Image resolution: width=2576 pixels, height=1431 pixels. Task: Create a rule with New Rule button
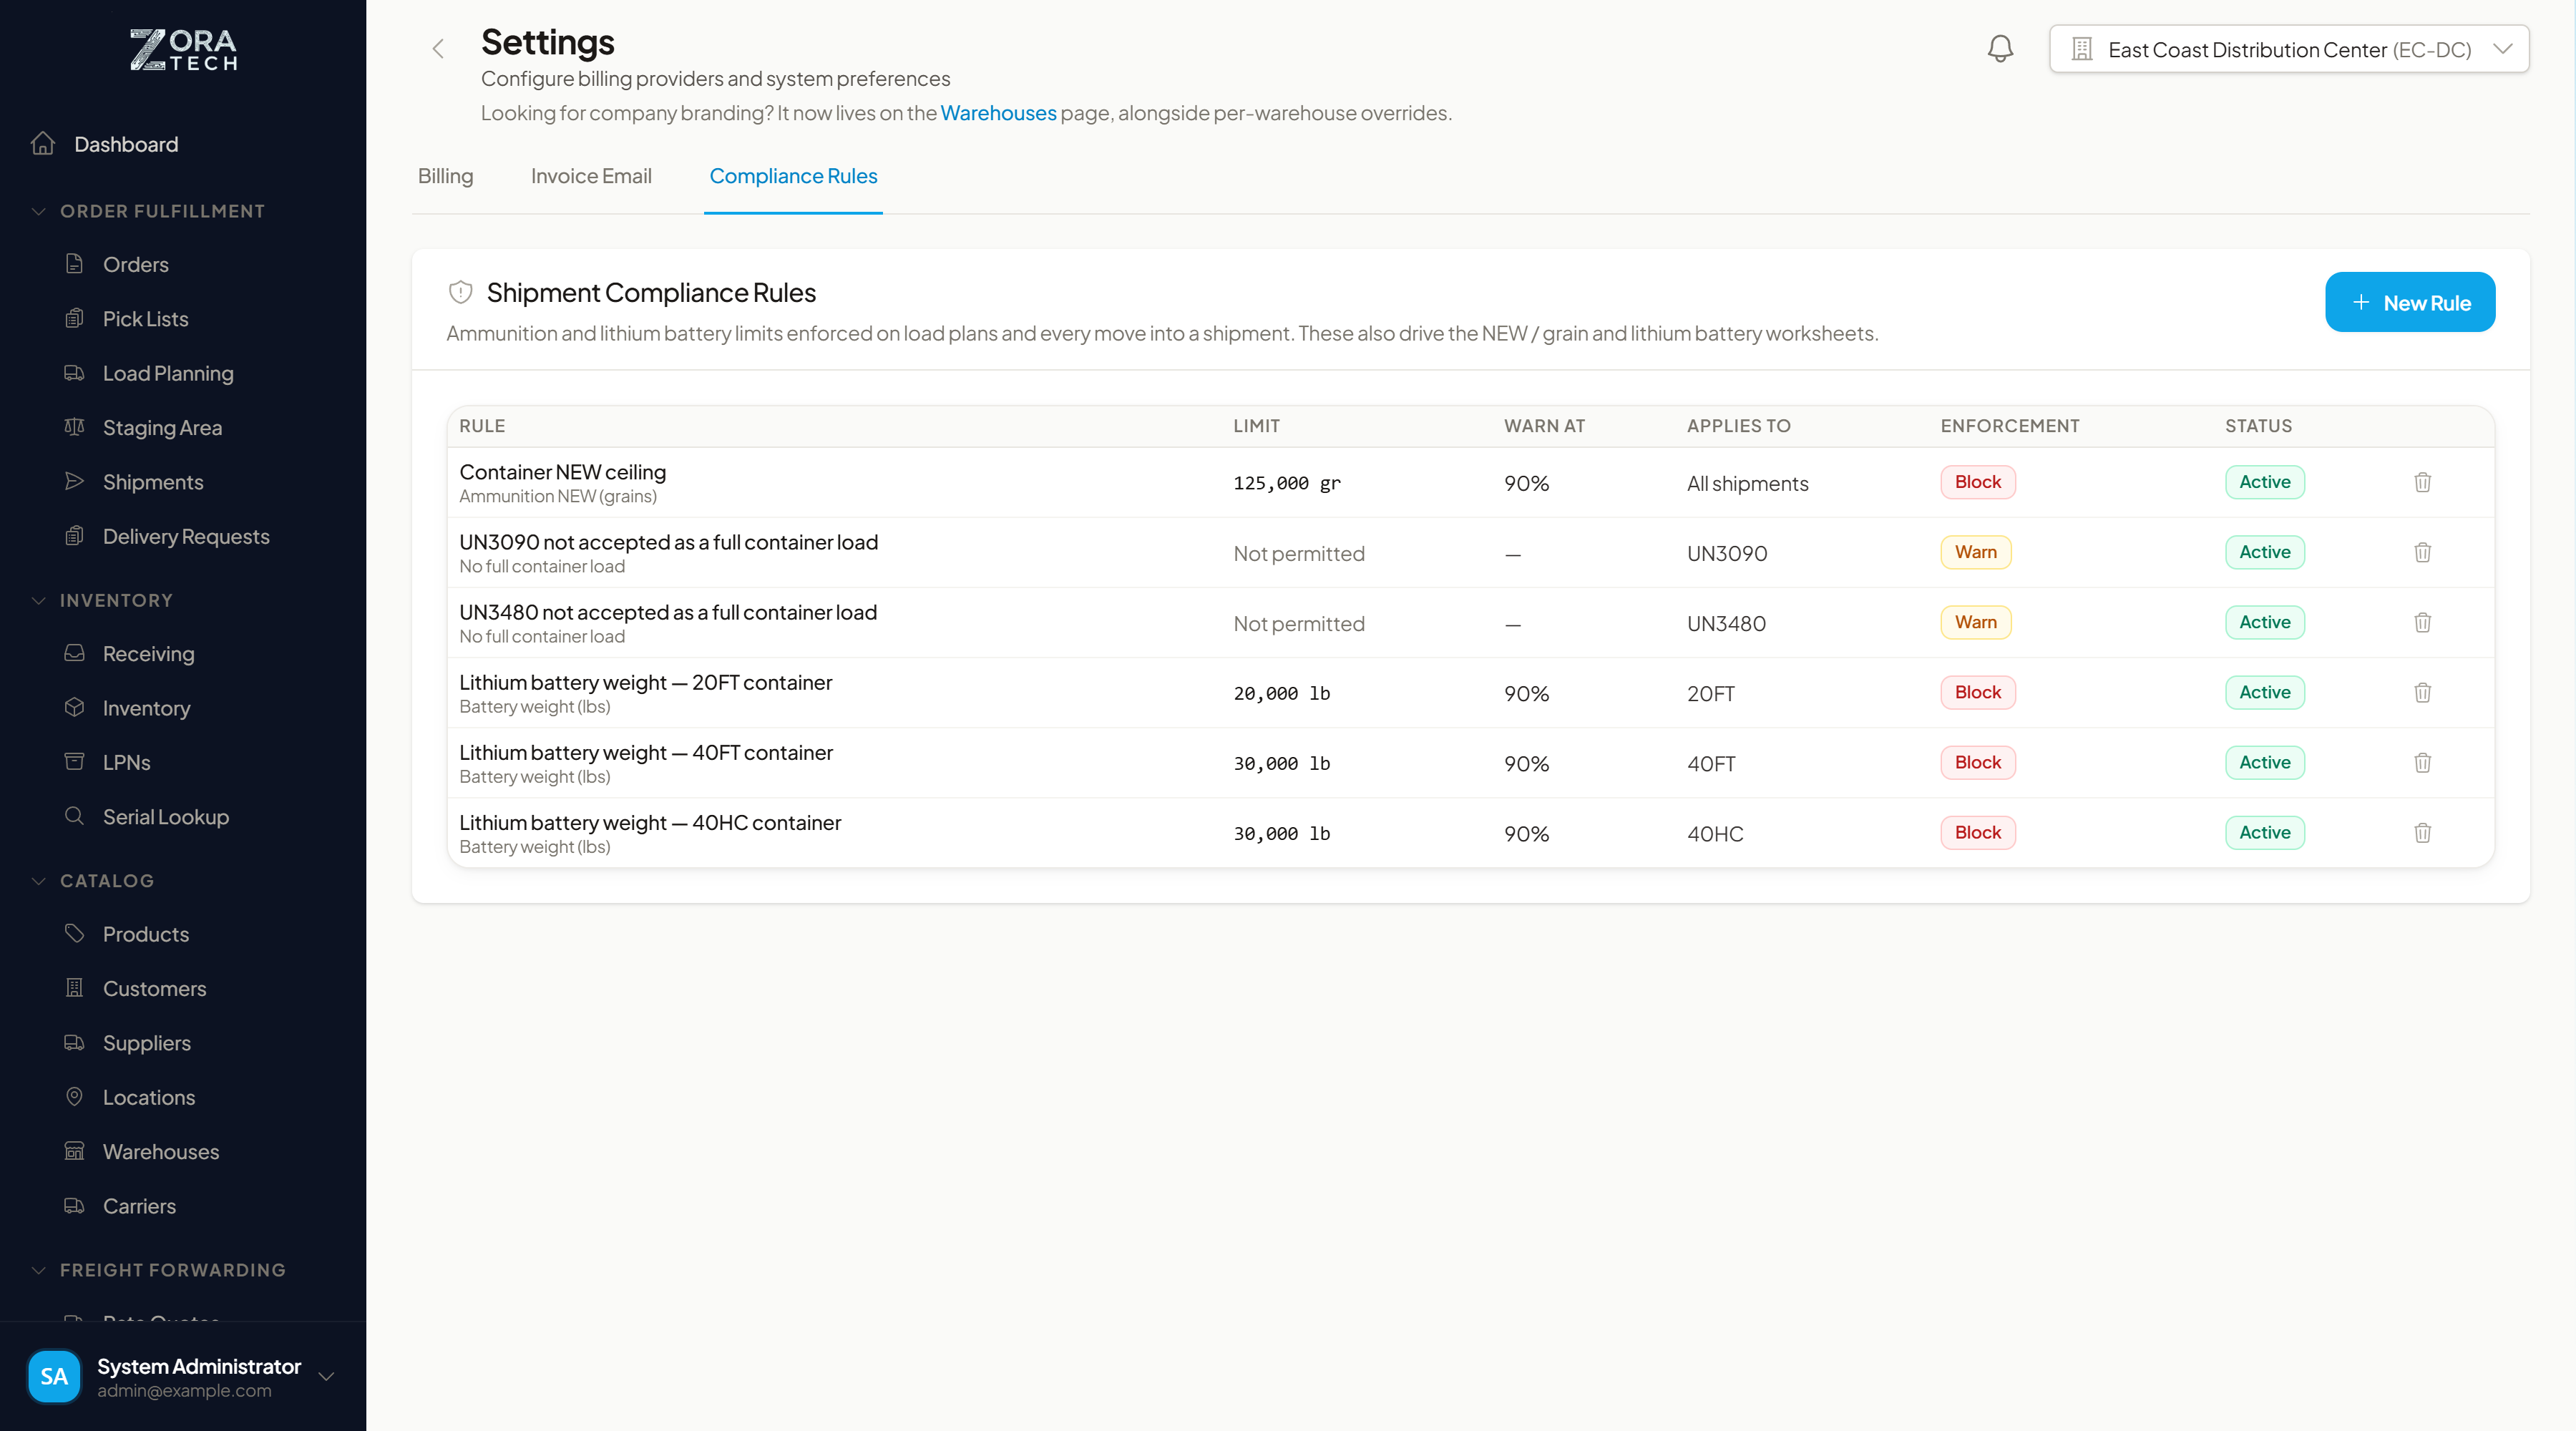tap(2410, 302)
